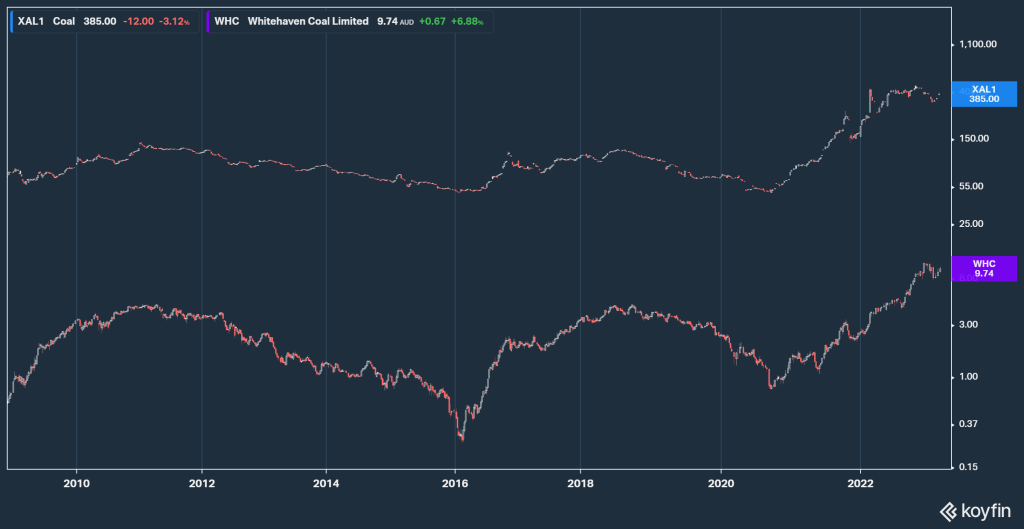The image size is (1024, 529).
Task: Click the 2014 label on time axis
Action: point(326,483)
